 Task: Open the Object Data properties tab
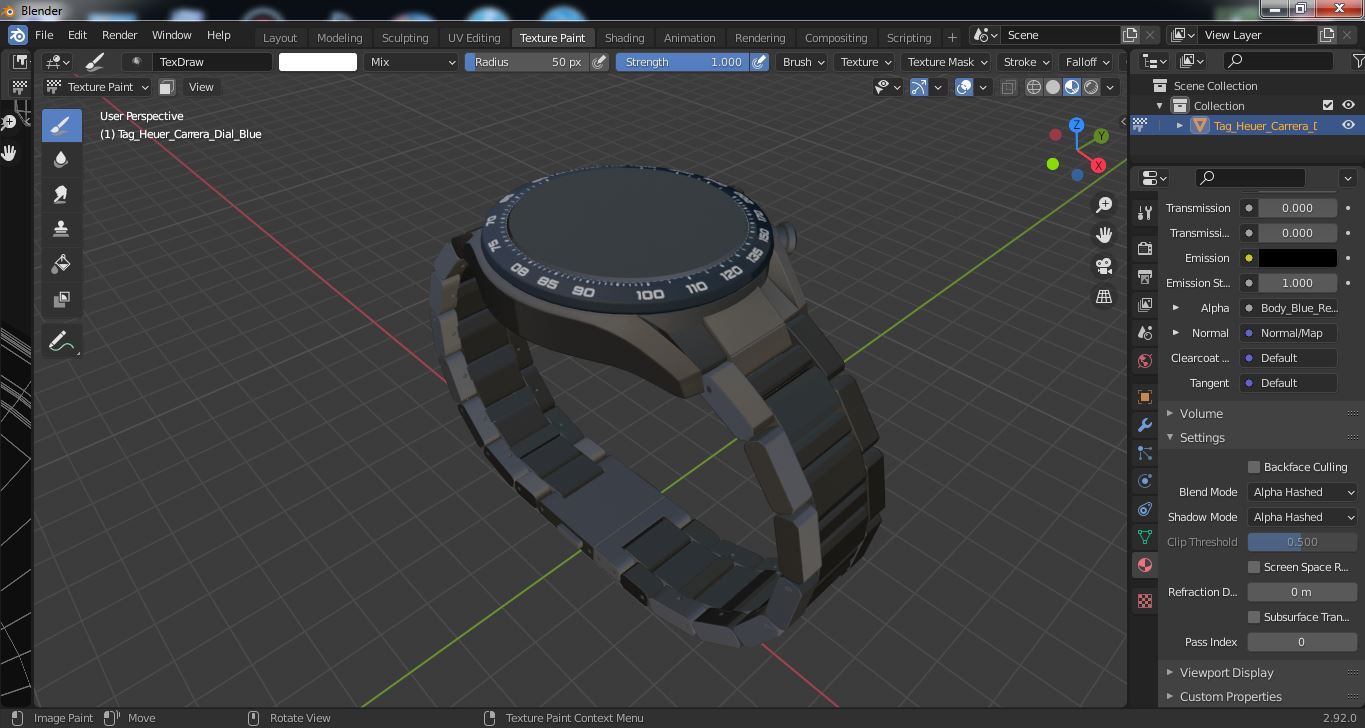[x=1145, y=537]
